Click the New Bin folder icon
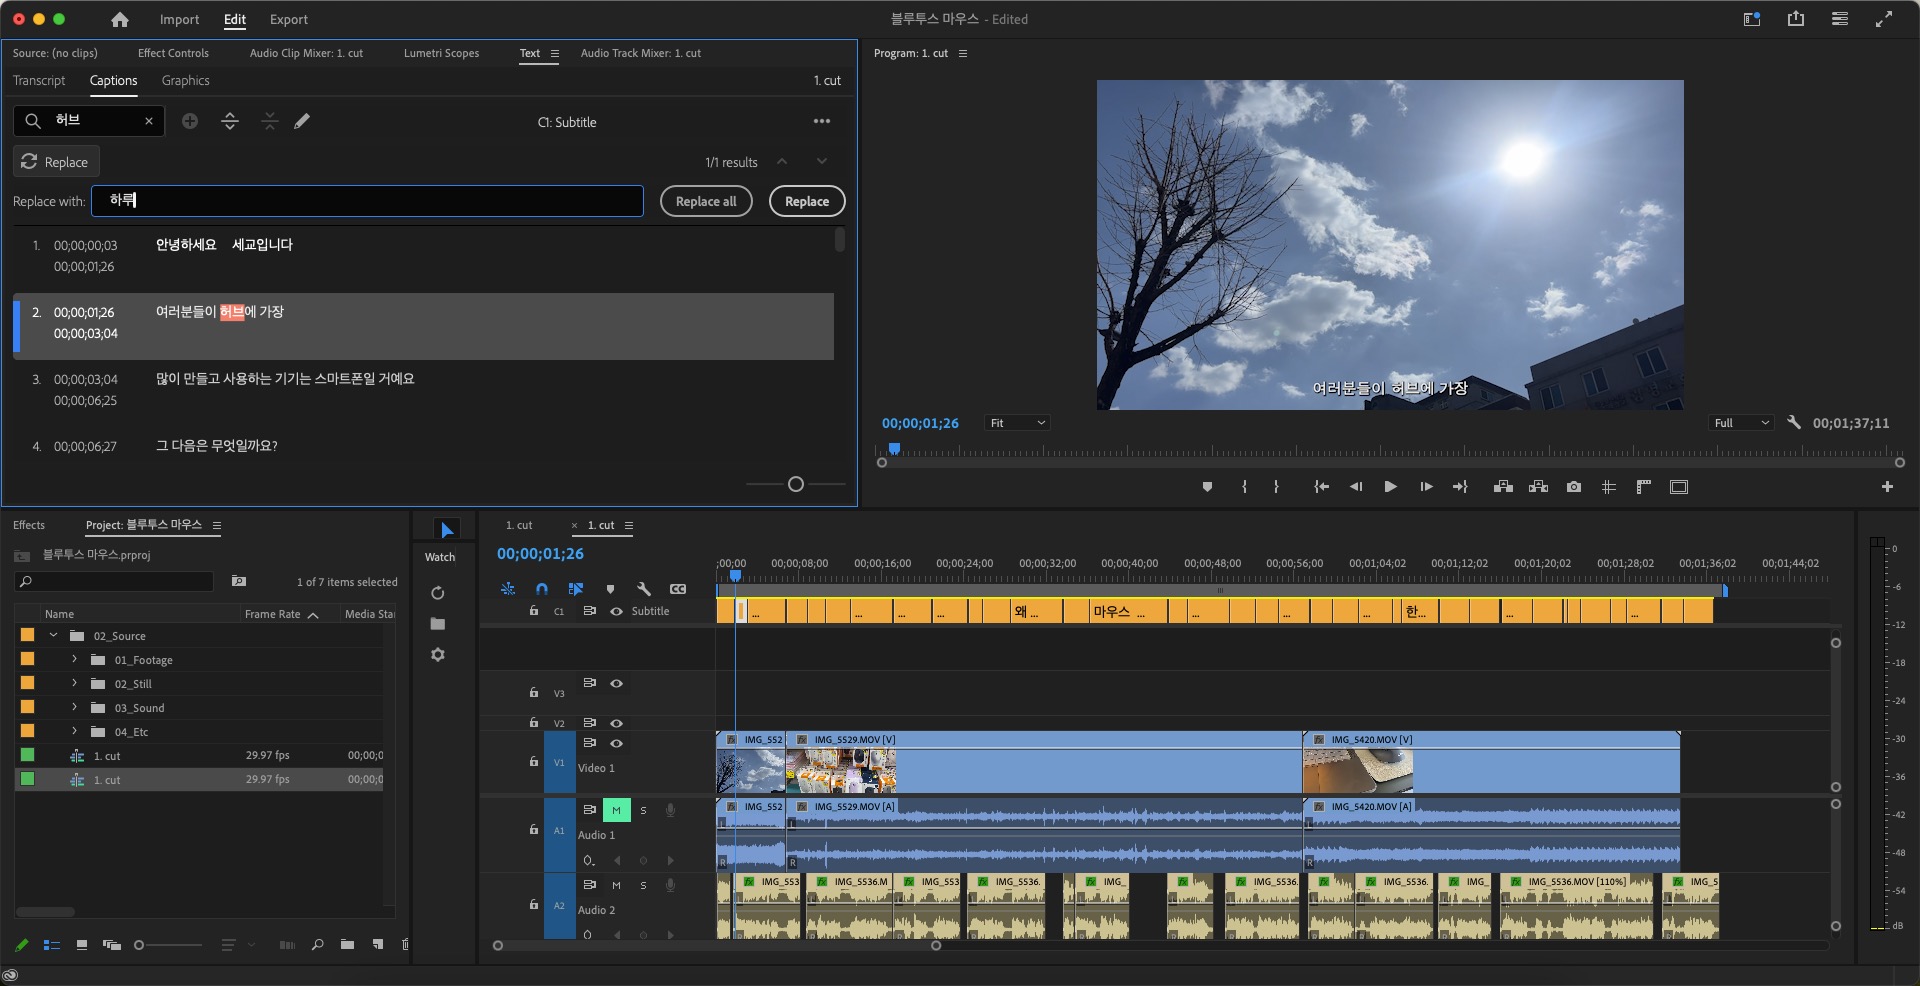The image size is (1920, 986). (347, 945)
